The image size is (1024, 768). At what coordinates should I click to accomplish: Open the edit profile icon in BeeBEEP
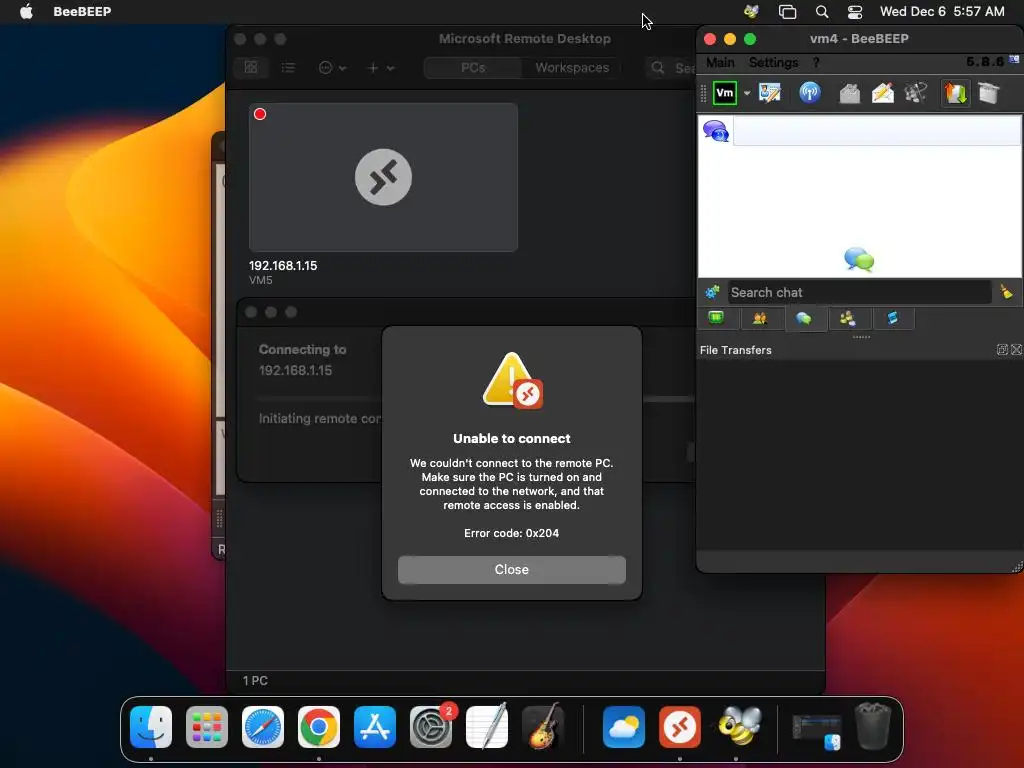coord(770,93)
